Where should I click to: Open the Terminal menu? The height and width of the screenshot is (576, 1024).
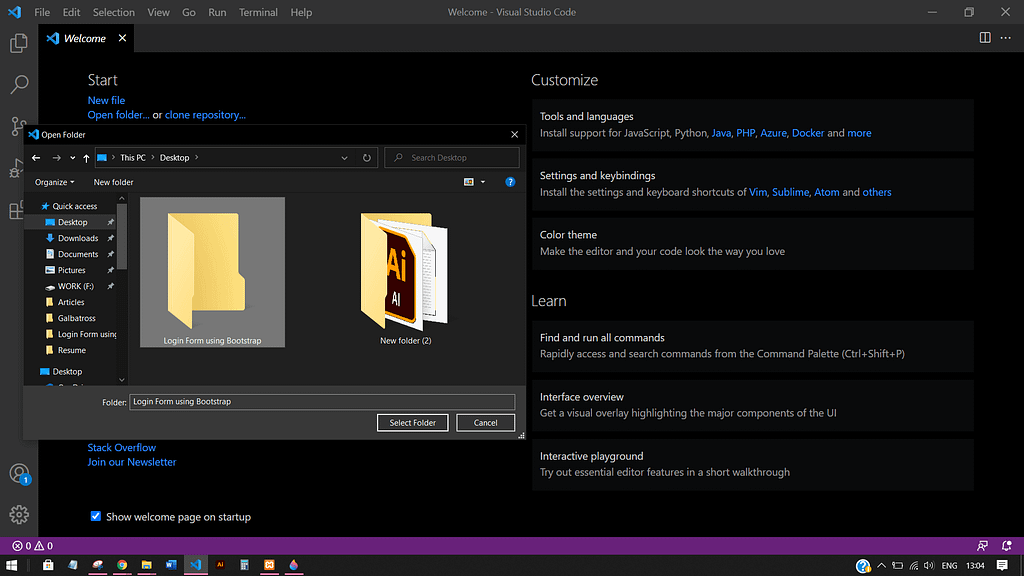[258, 12]
